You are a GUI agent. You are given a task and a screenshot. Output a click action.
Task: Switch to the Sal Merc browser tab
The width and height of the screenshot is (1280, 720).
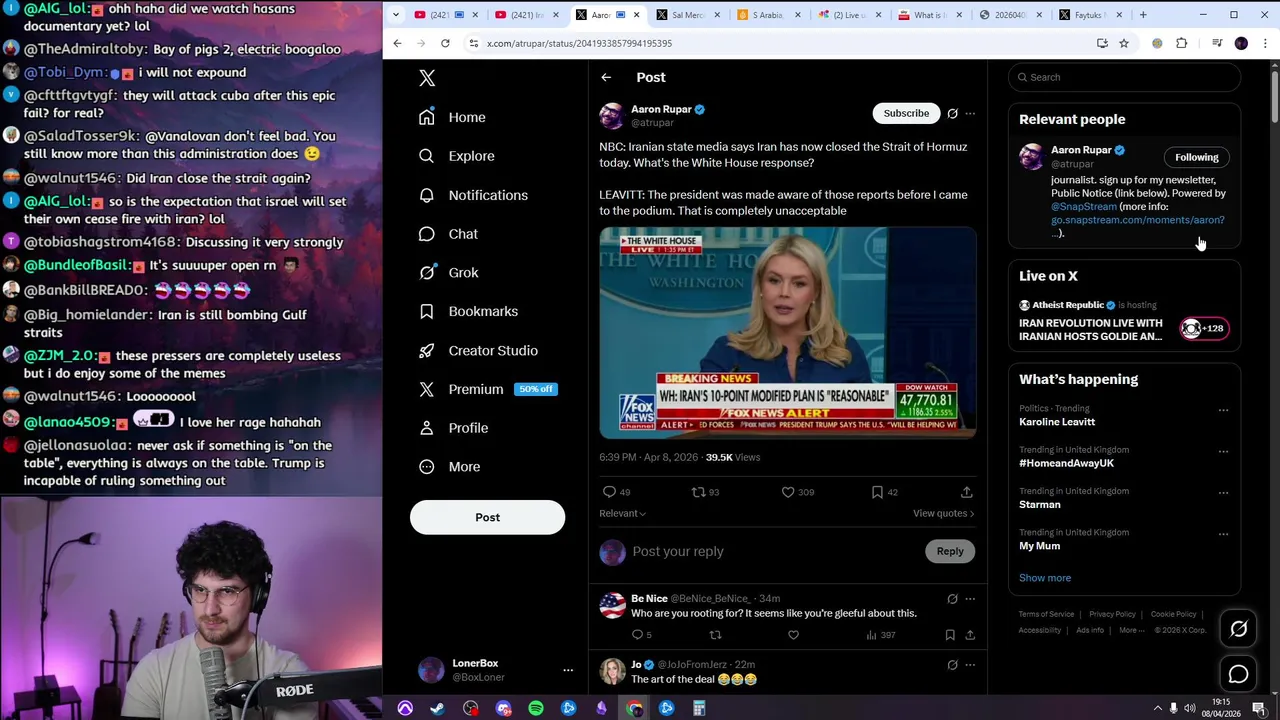tap(688, 15)
